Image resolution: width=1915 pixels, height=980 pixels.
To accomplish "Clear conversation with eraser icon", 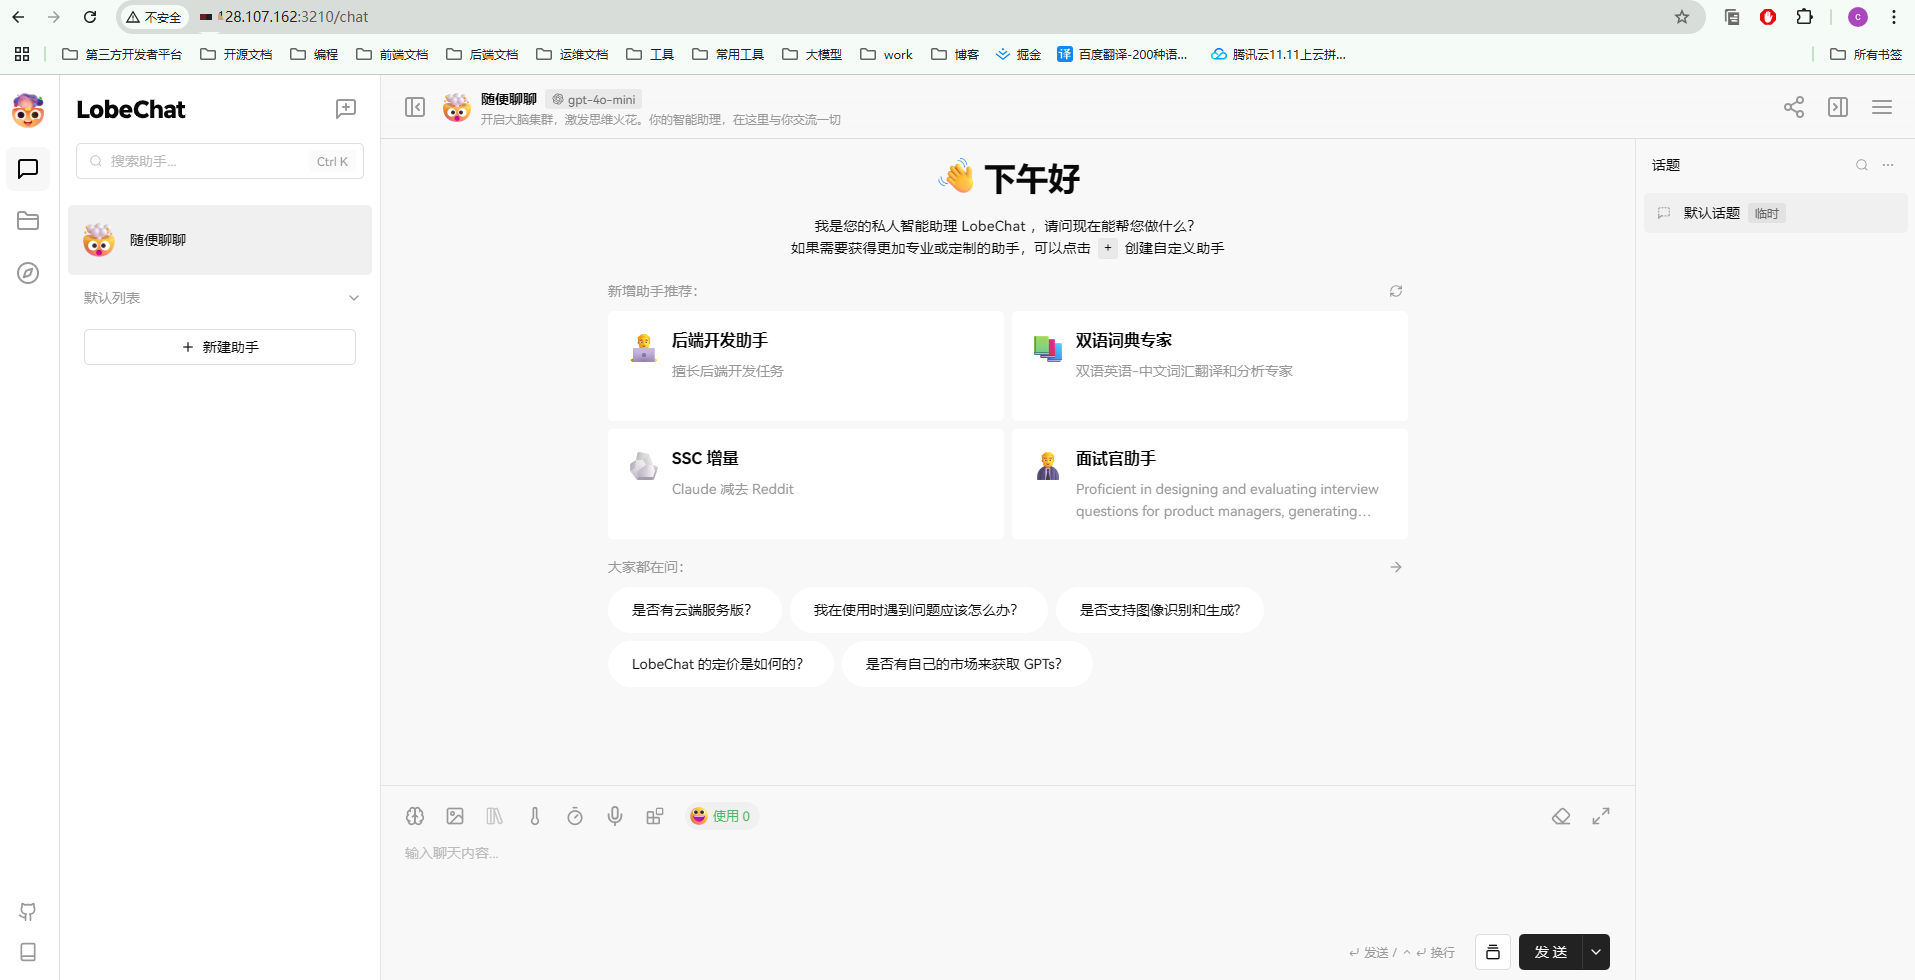I will (x=1561, y=816).
